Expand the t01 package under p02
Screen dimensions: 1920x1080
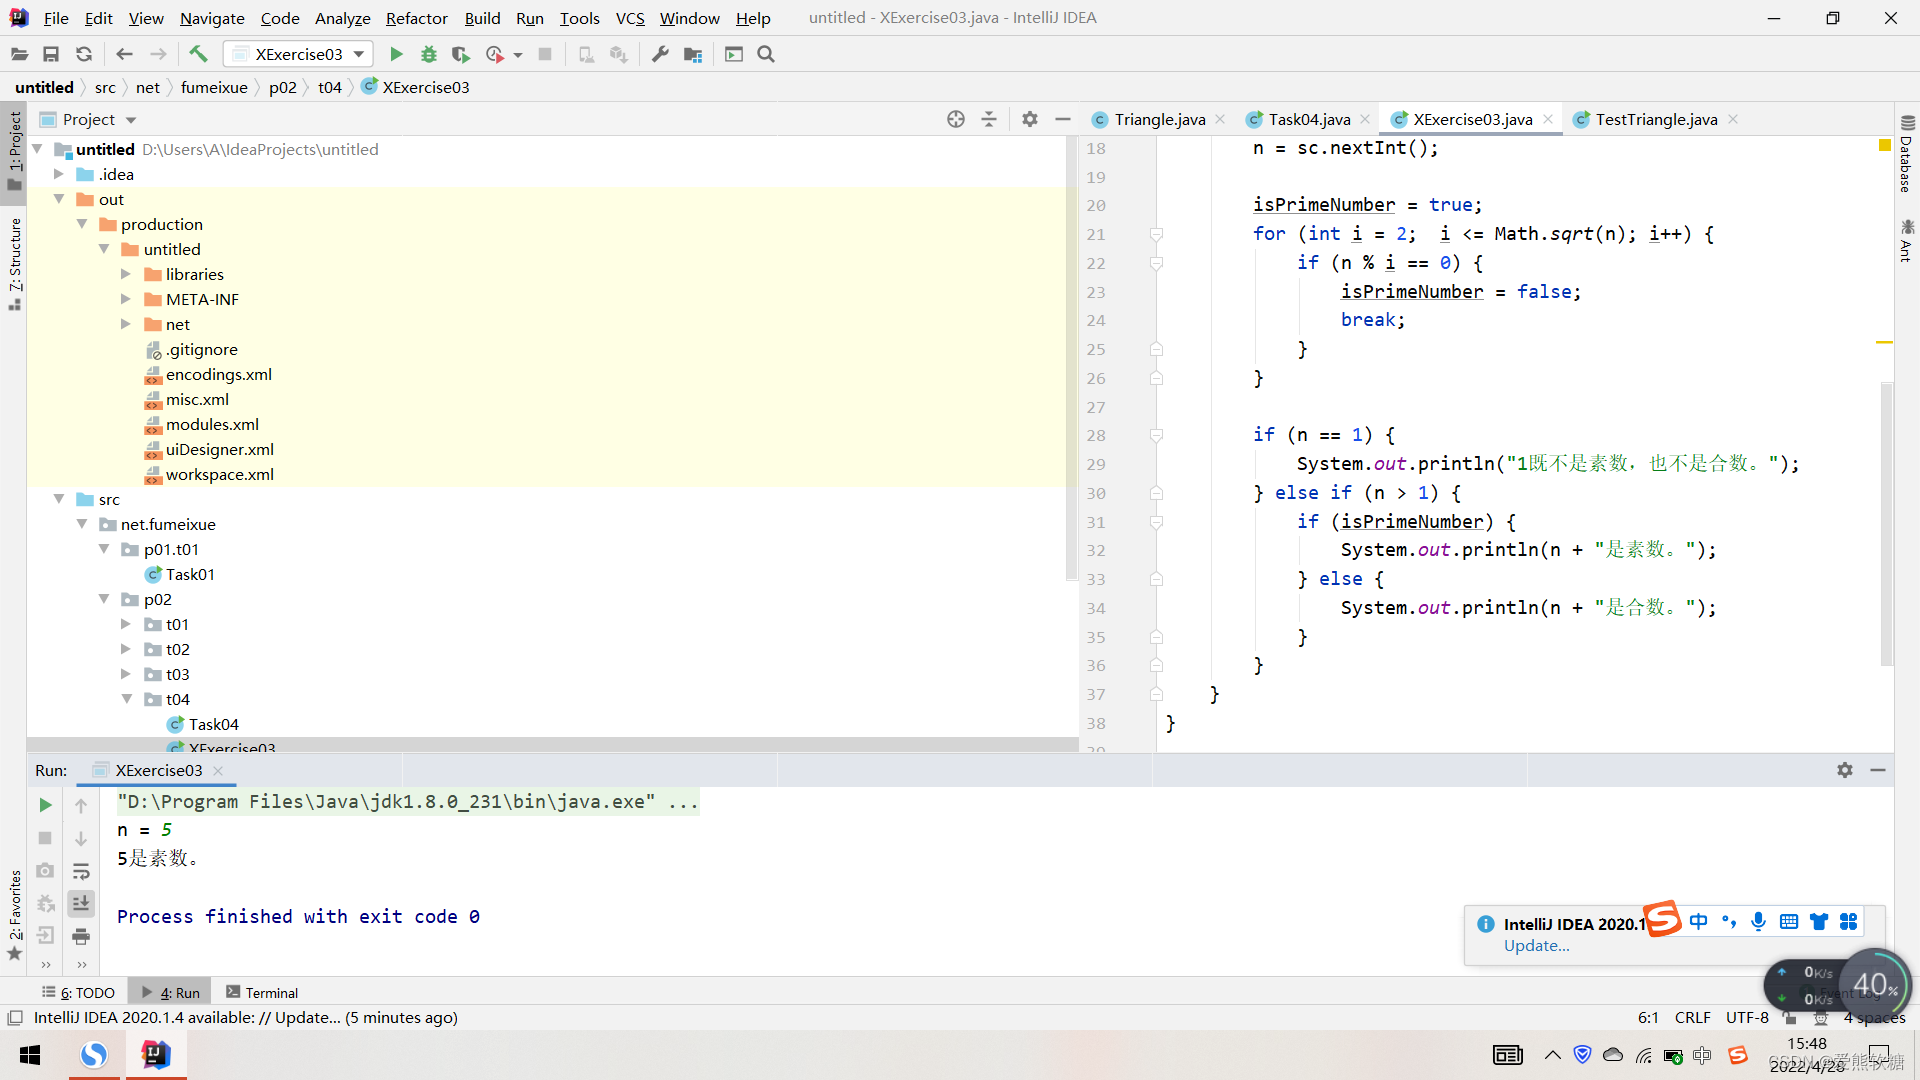tap(126, 624)
